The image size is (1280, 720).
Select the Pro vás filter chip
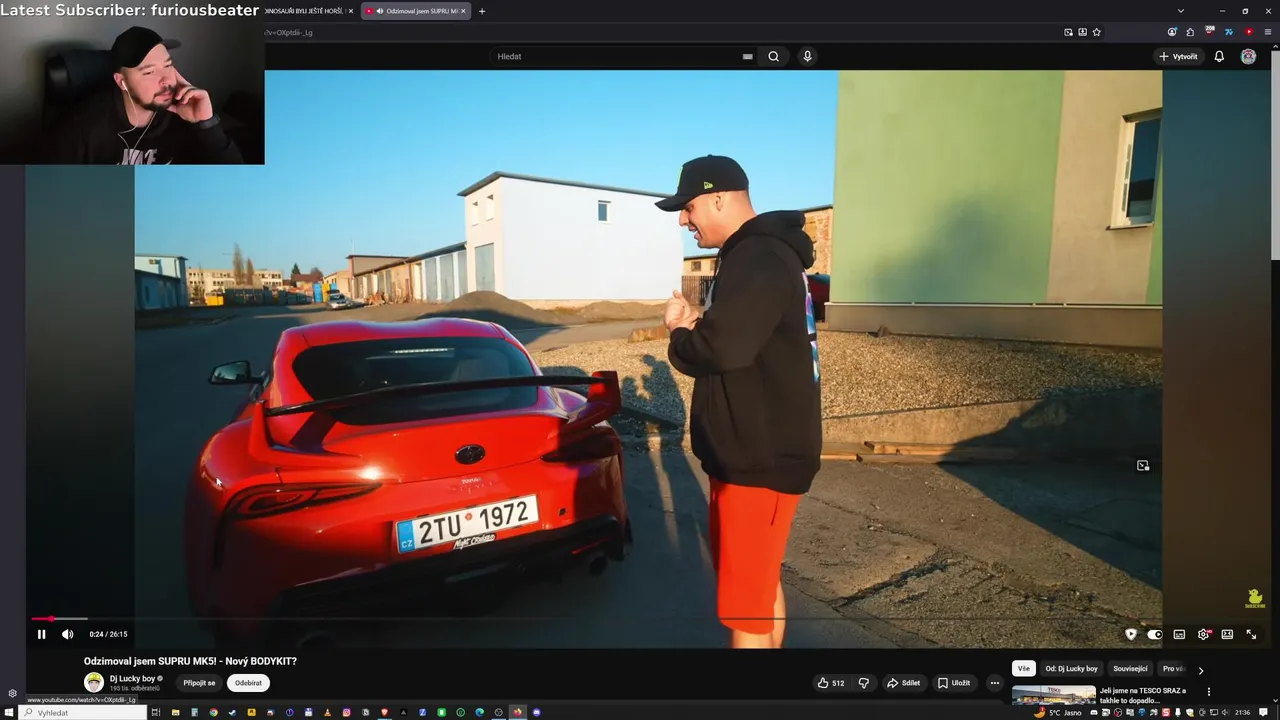pyautogui.click(x=1173, y=669)
